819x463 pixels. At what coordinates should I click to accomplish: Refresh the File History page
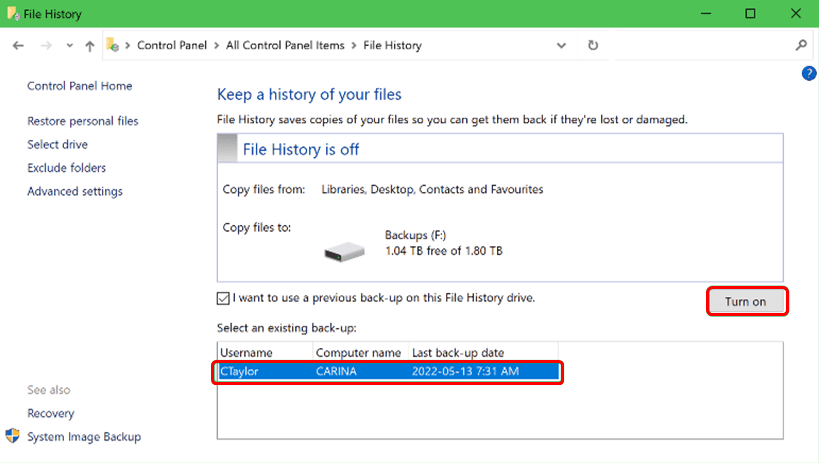coord(593,45)
